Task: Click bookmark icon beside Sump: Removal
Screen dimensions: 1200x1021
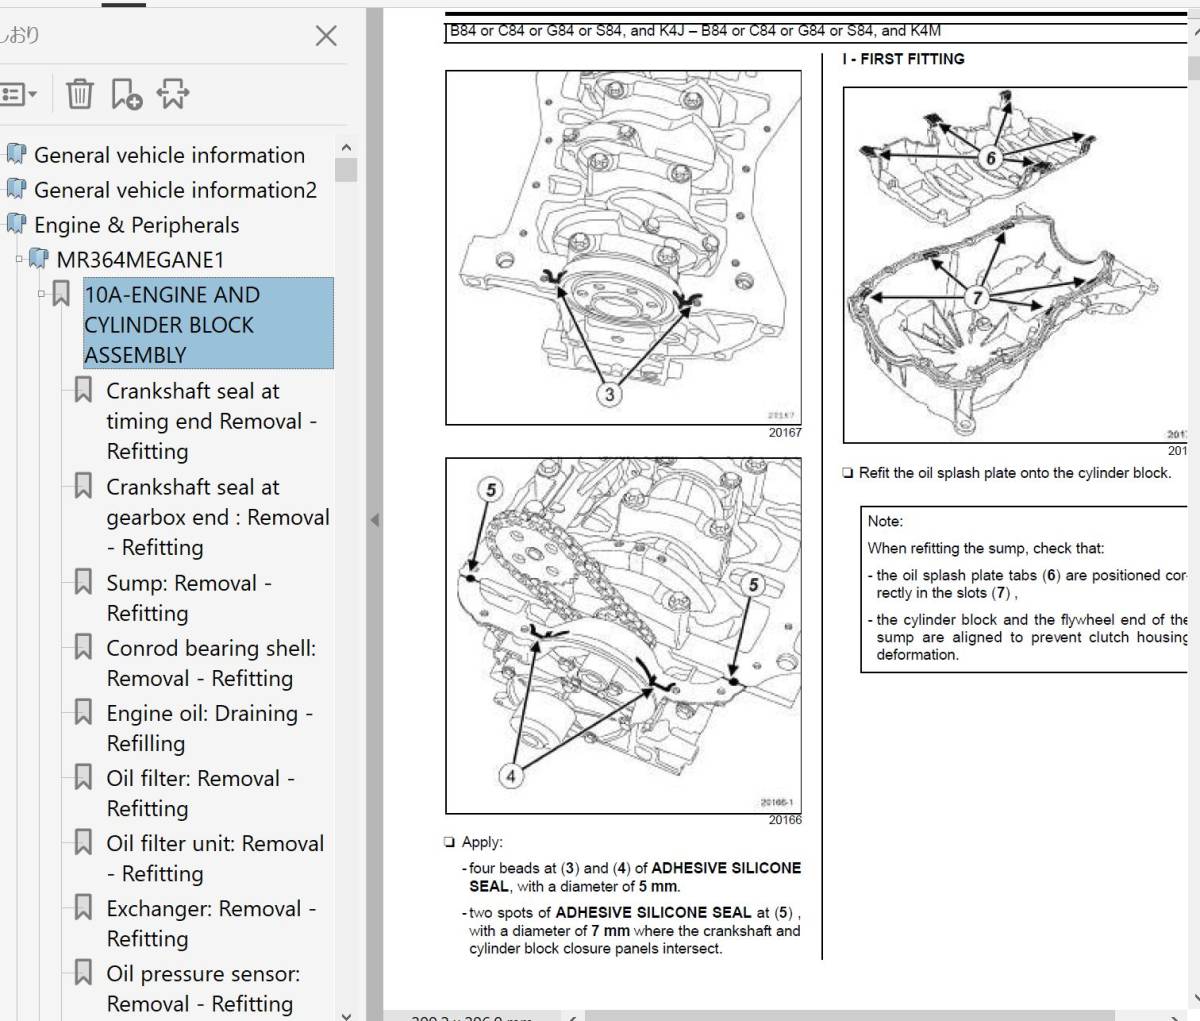Action: pyautogui.click(x=84, y=582)
